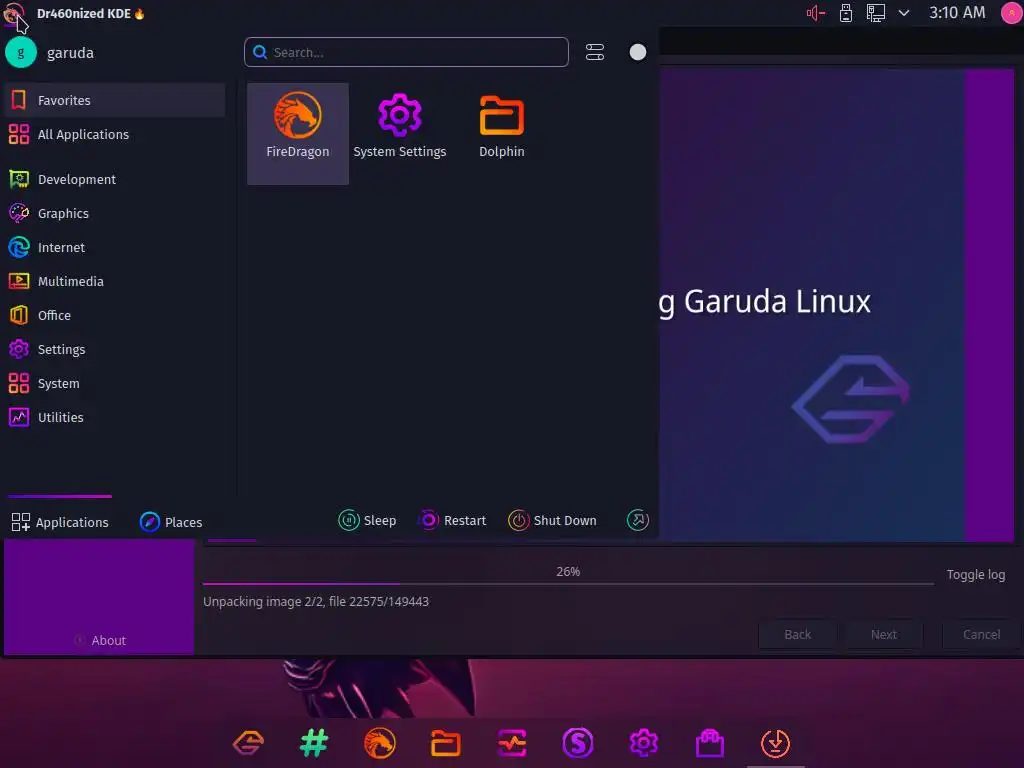
Task: Click the Restart button
Action: [452, 520]
